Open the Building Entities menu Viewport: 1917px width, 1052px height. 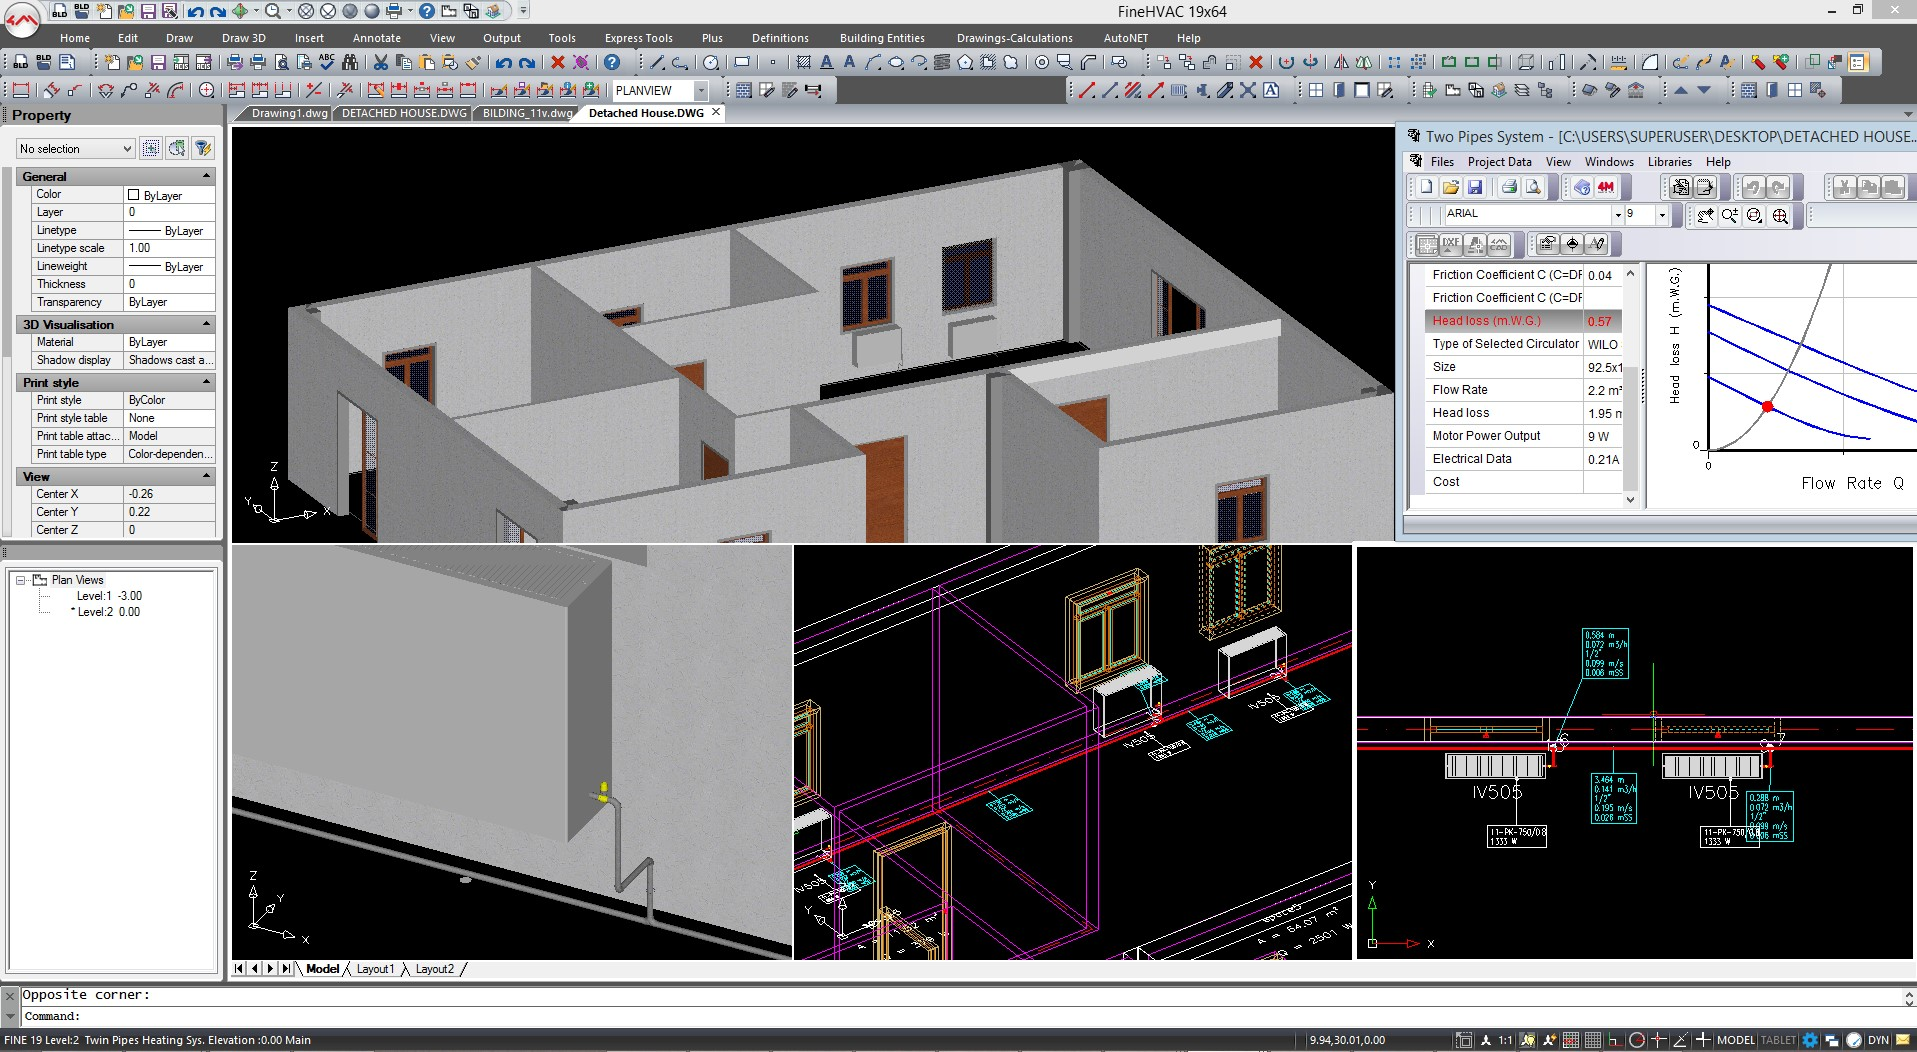point(881,38)
